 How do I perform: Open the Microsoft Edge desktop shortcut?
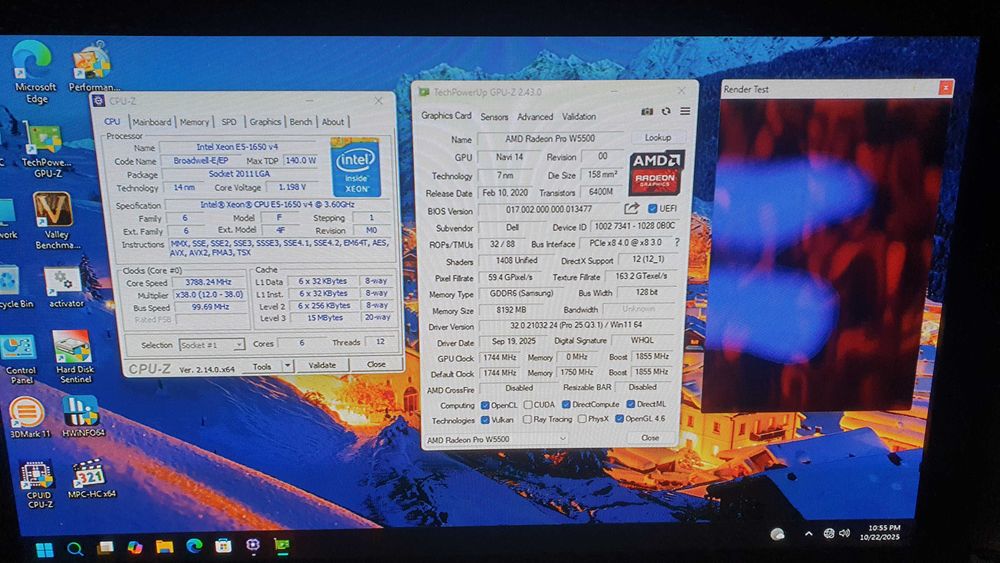33,71
